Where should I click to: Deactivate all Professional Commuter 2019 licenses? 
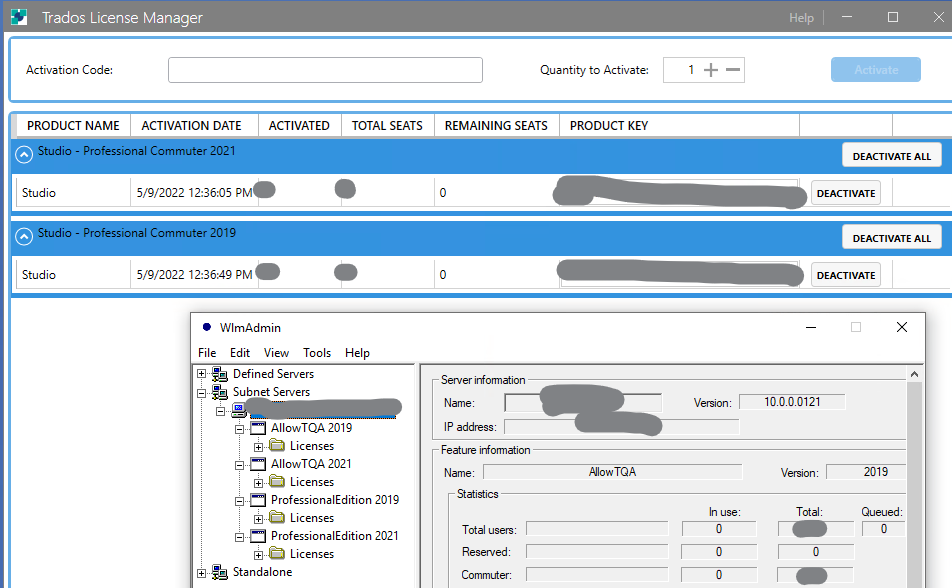(x=891, y=238)
